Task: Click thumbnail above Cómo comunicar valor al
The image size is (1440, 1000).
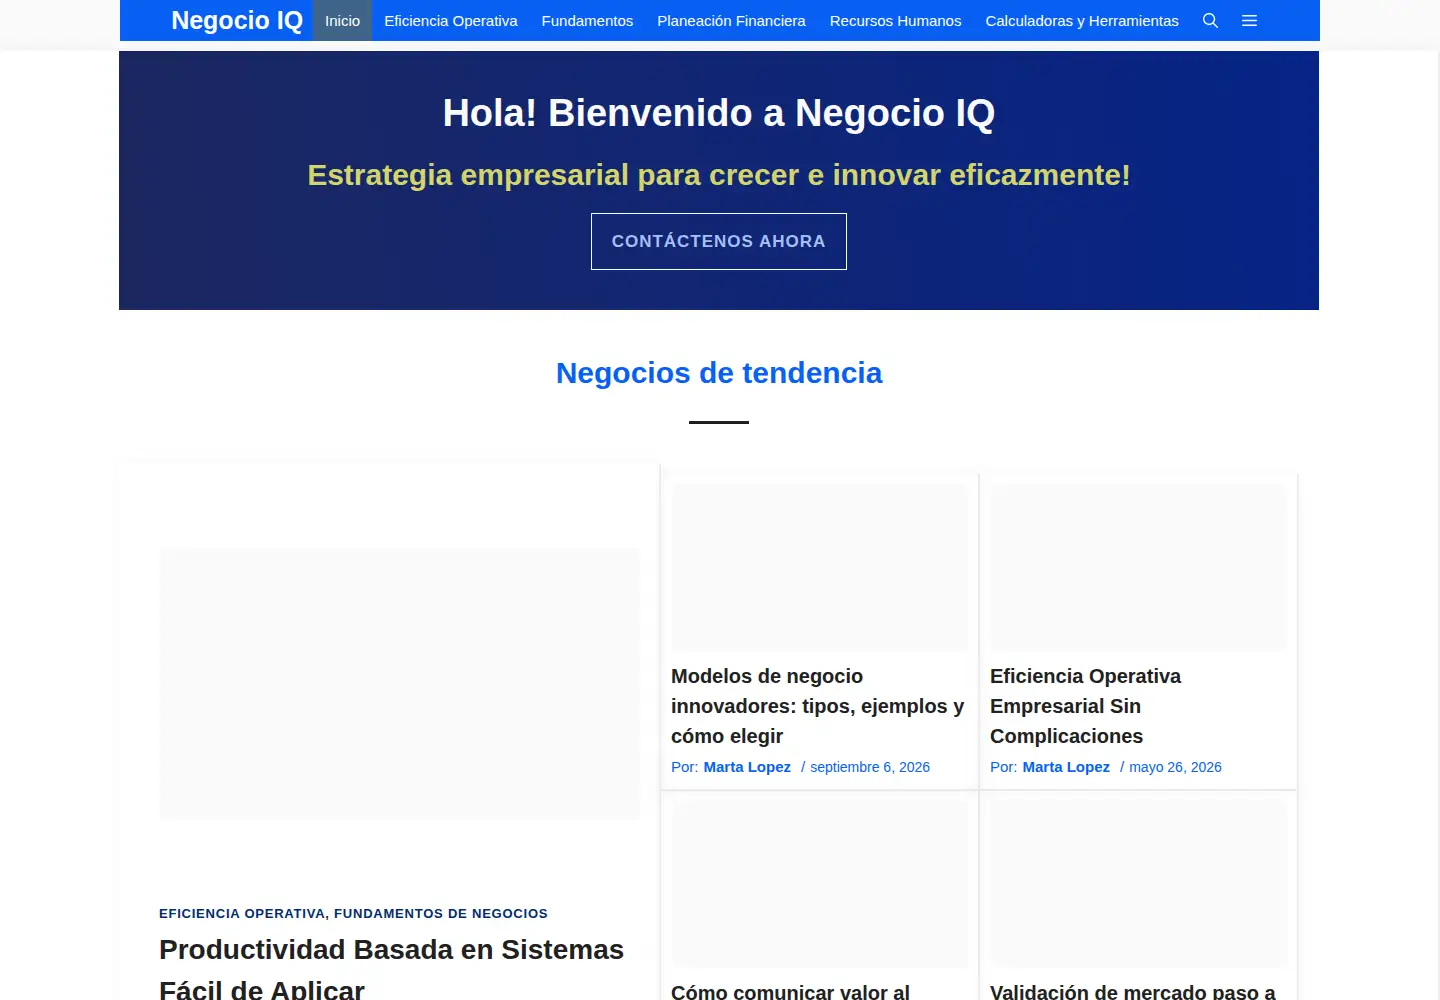Action: pos(819,883)
